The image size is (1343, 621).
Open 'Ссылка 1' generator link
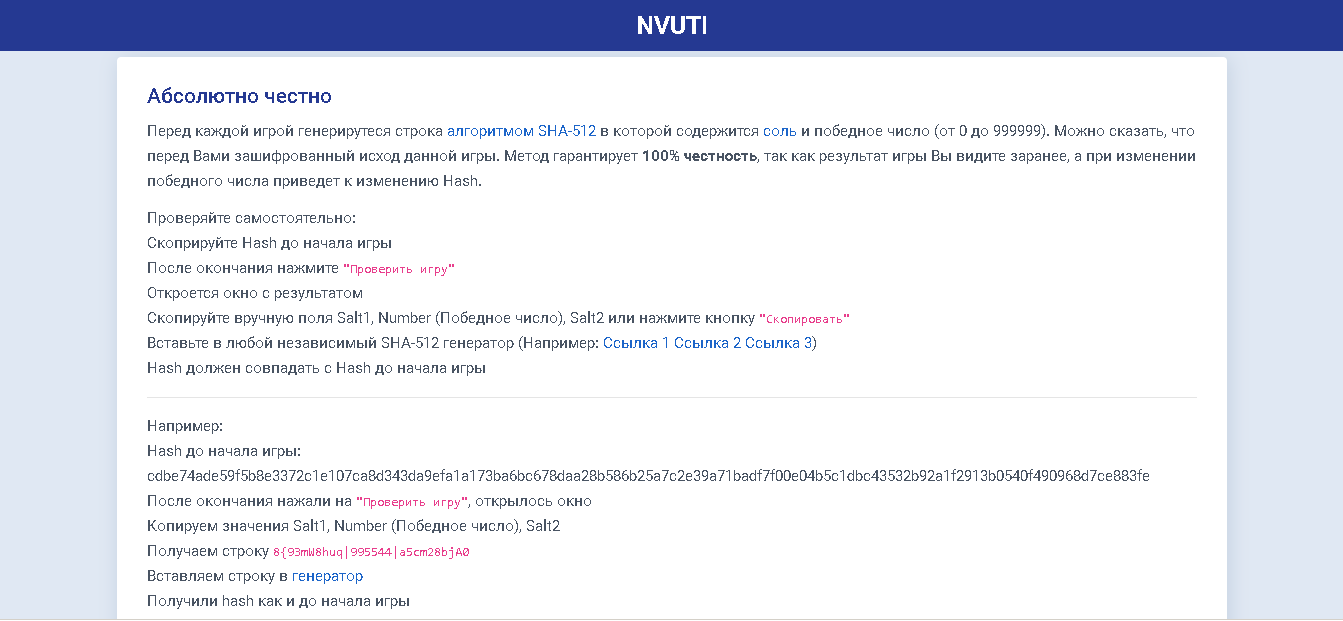pyautogui.click(x=636, y=343)
